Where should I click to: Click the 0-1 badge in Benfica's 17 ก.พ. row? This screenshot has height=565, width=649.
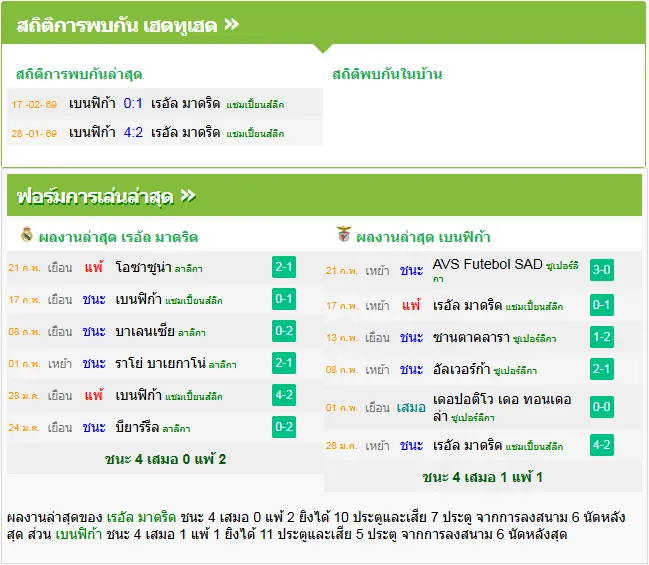click(x=602, y=305)
